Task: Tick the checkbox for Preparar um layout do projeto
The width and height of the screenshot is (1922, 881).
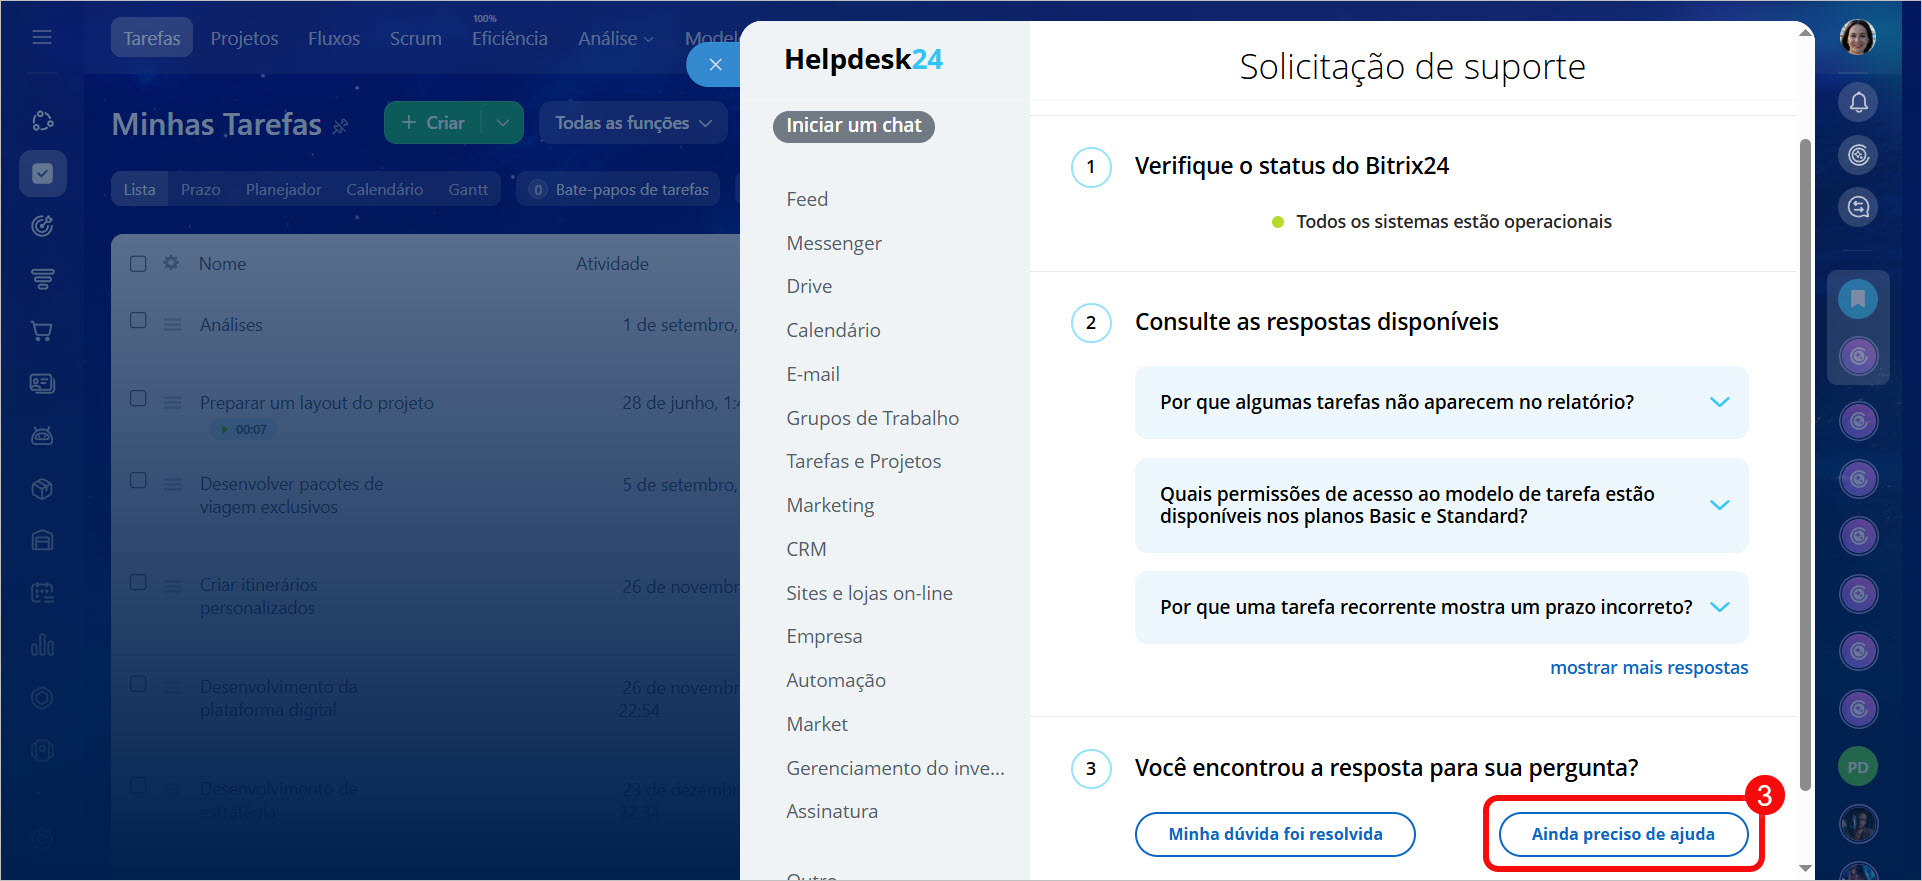Action: (139, 399)
